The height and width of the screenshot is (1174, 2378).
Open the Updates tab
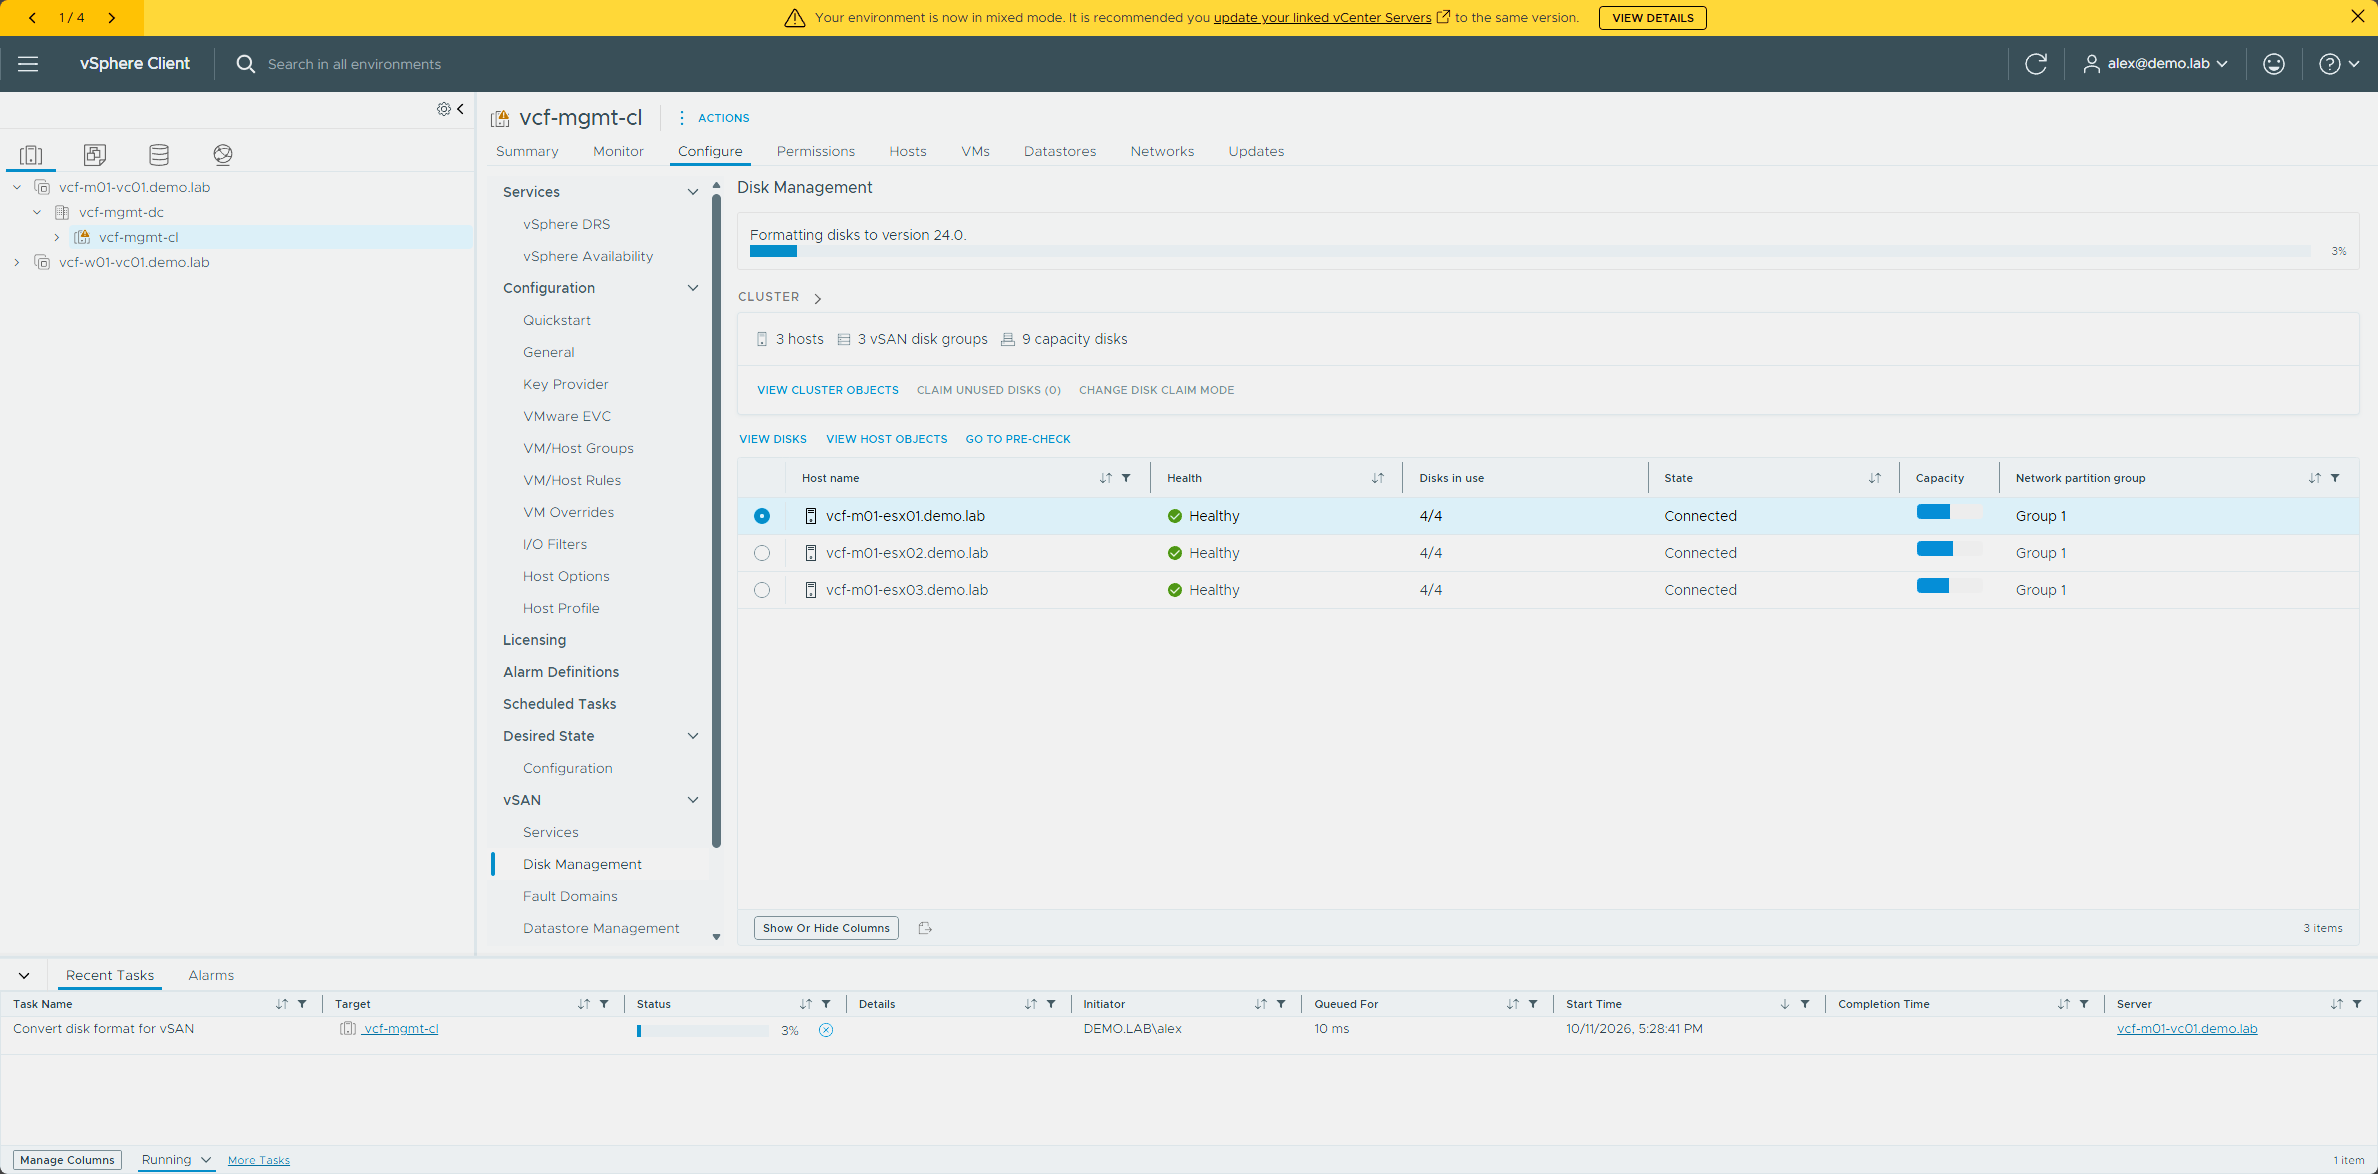1256,151
